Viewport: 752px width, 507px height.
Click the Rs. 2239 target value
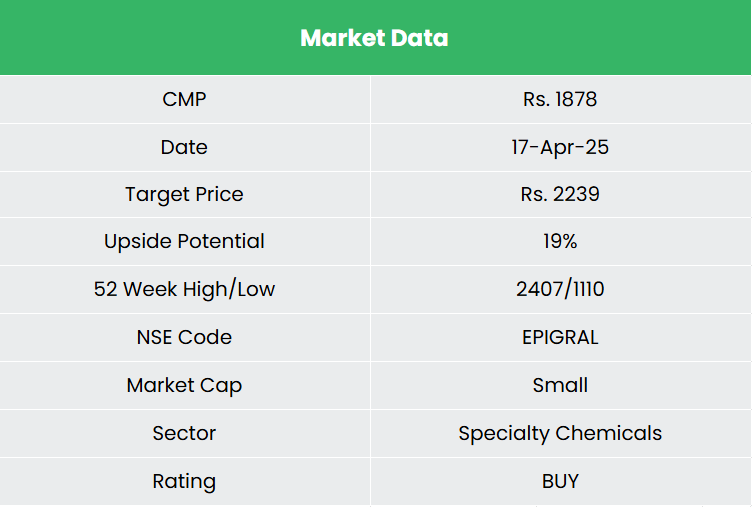pos(560,194)
